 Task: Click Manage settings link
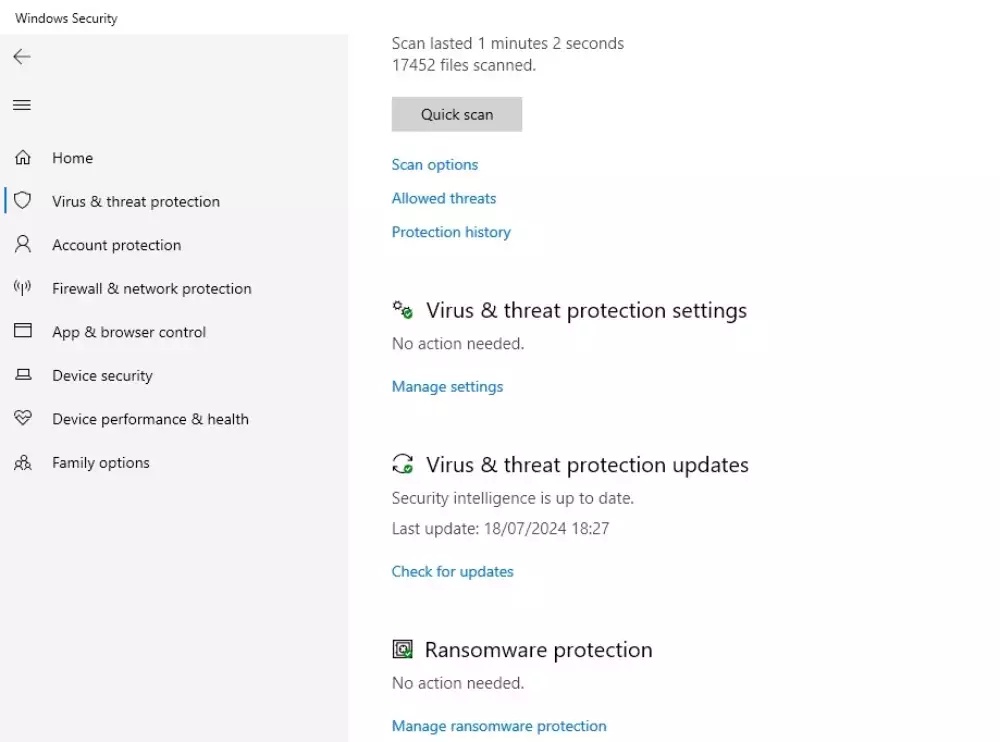pyautogui.click(x=447, y=387)
